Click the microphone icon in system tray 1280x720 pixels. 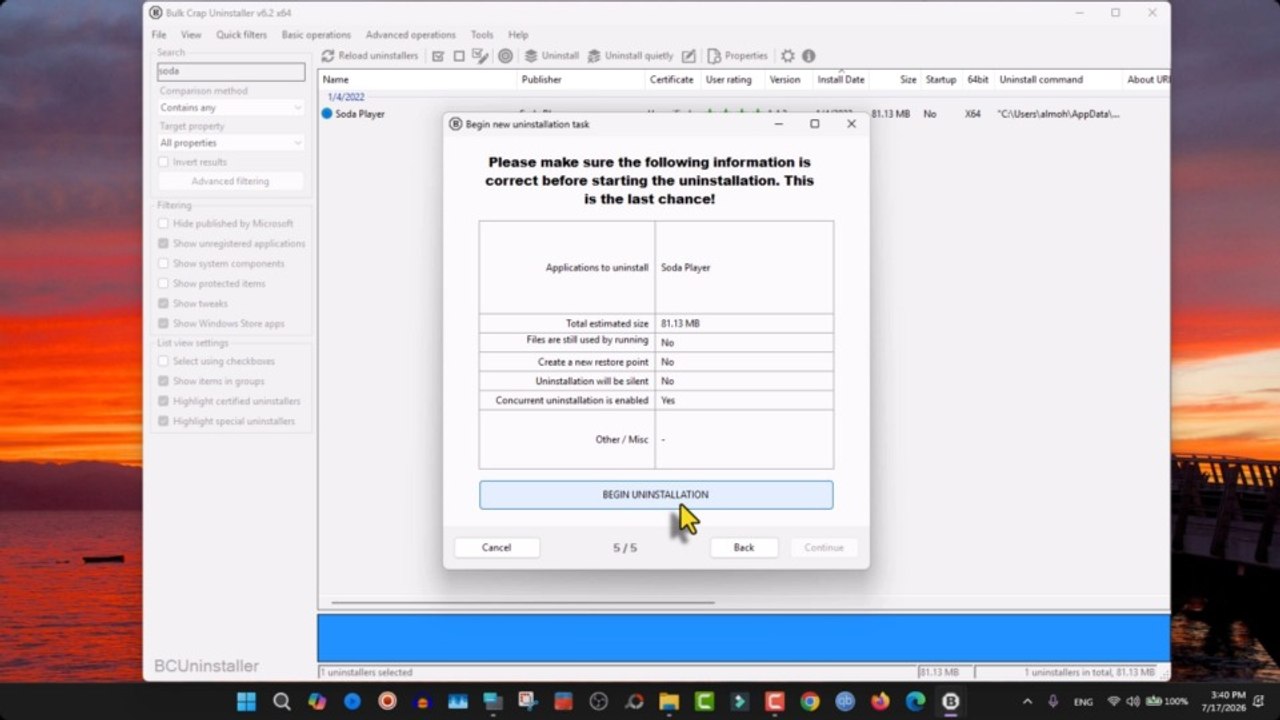(x=1053, y=702)
